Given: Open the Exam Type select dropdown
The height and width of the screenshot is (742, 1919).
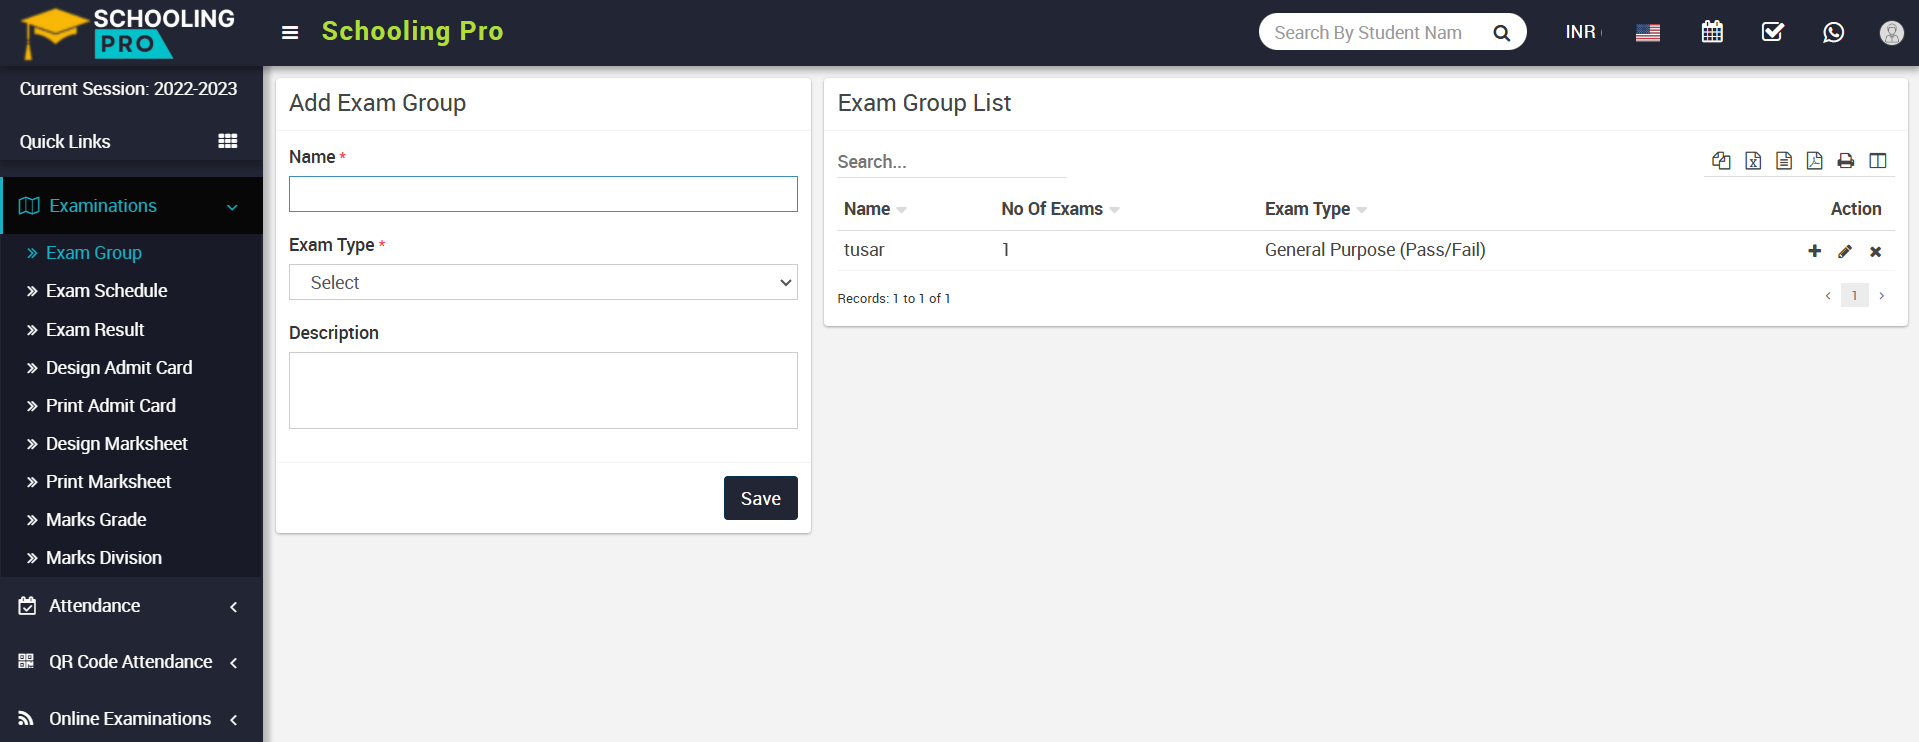Looking at the screenshot, I should coord(543,282).
